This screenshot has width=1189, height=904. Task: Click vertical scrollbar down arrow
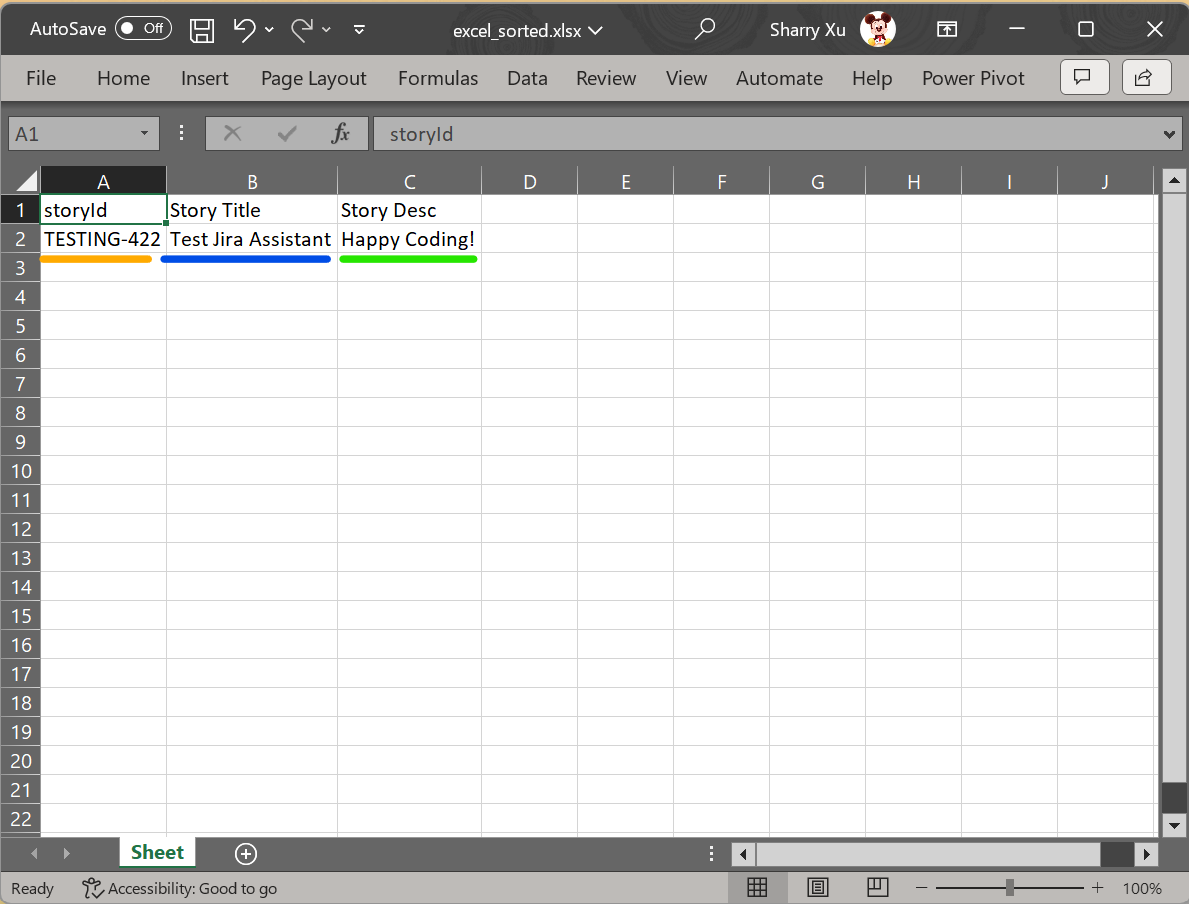click(1174, 825)
